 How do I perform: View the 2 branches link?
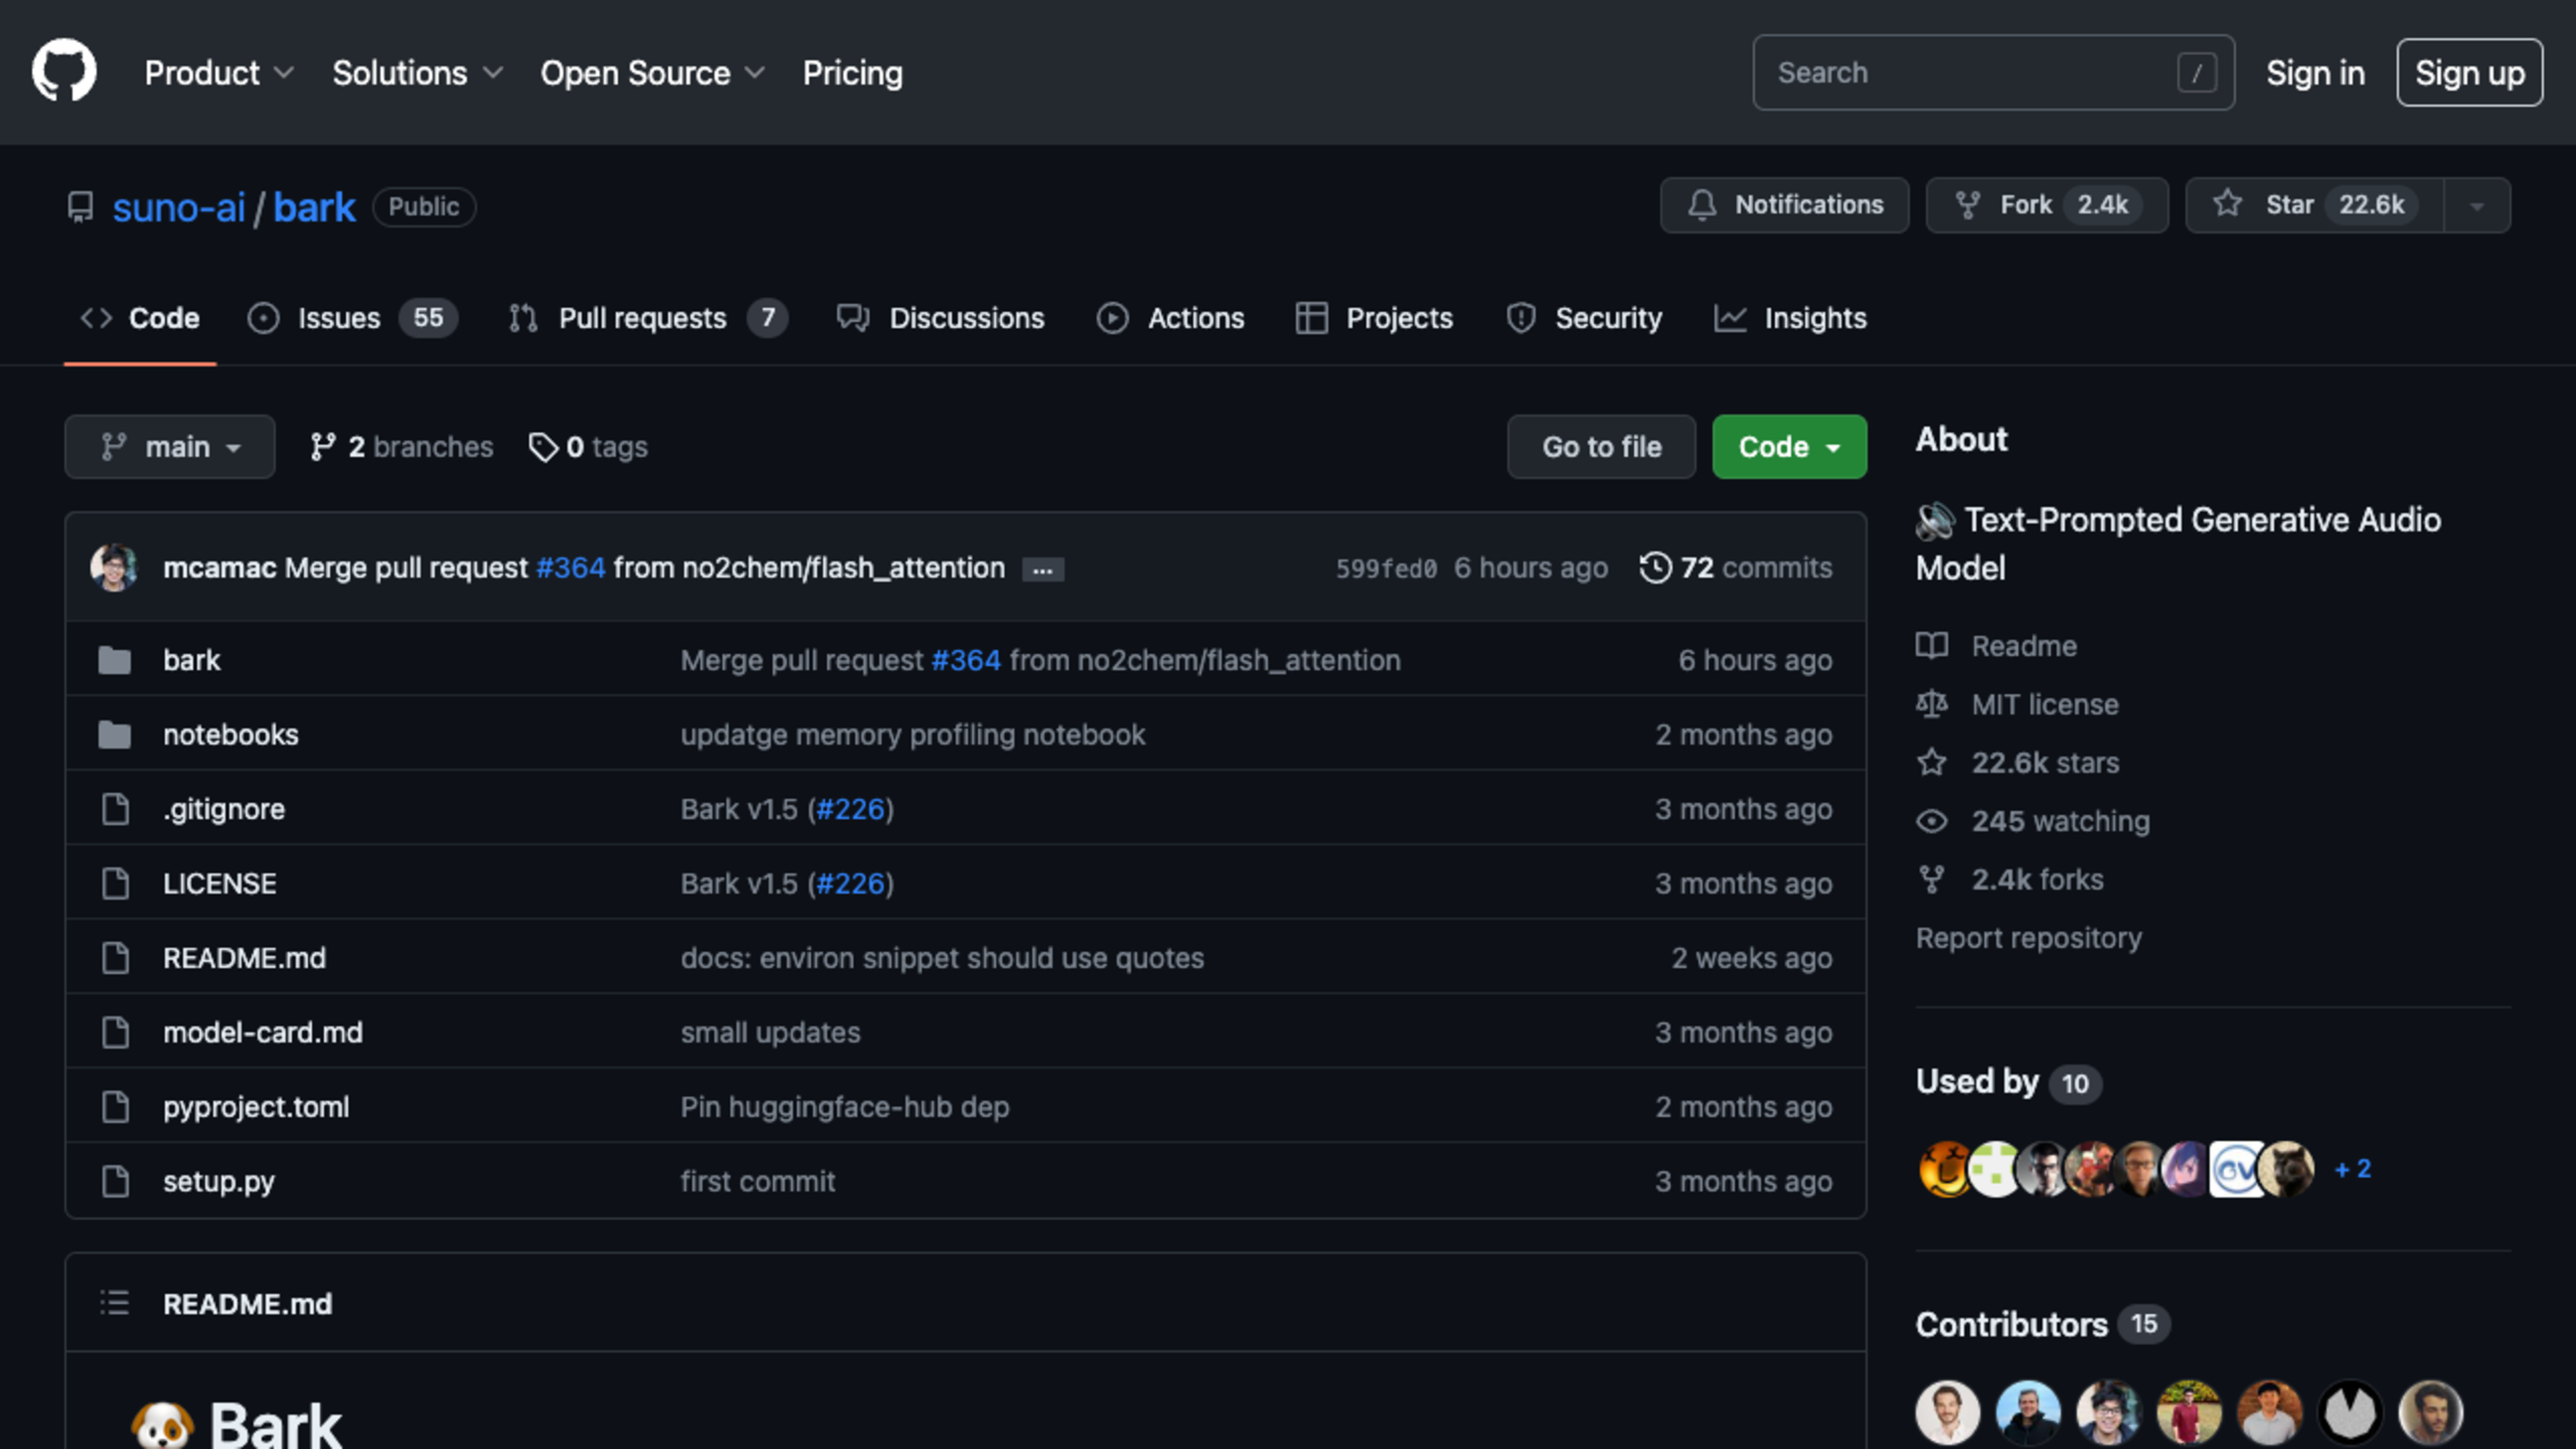[x=401, y=447]
